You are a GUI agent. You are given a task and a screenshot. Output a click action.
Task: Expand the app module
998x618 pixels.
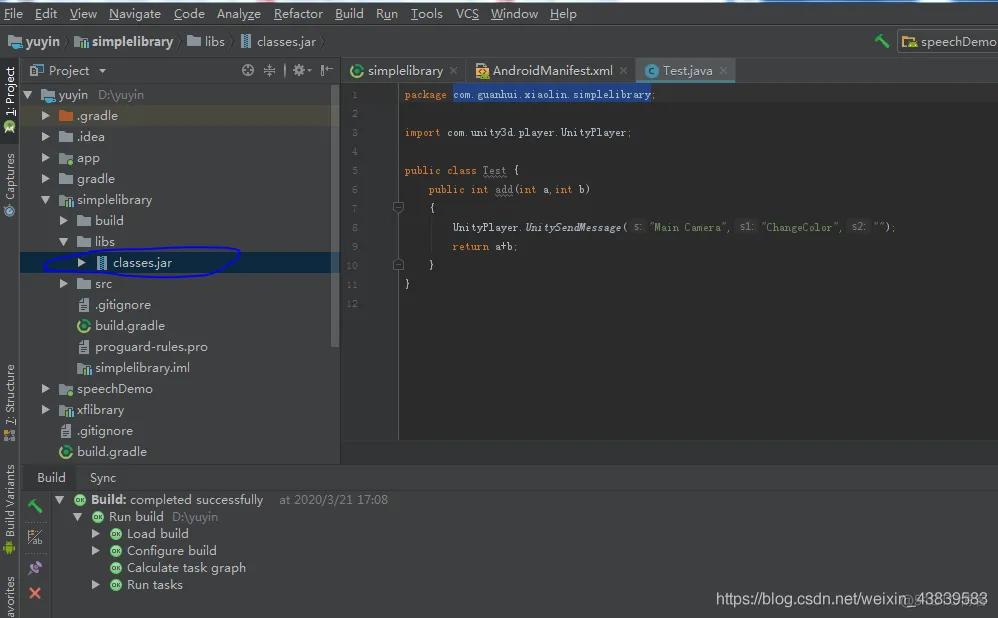[46, 158]
